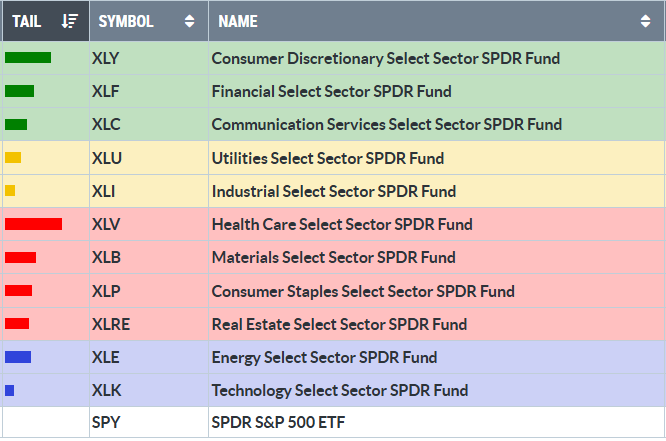Open Consumer Discretionary Select Sector SPDR Fund
The width and height of the screenshot is (666, 441).
click(x=385, y=58)
